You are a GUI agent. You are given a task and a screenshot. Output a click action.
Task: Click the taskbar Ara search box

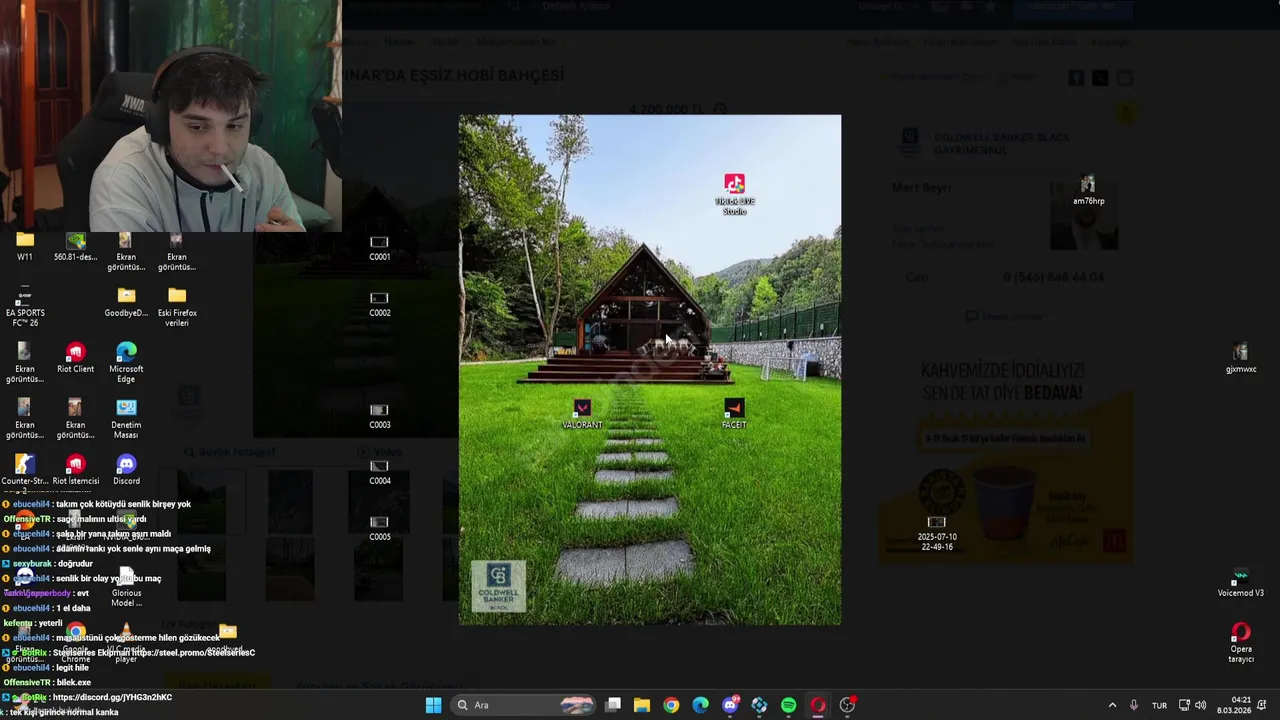pyautogui.click(x=525, y=705)
